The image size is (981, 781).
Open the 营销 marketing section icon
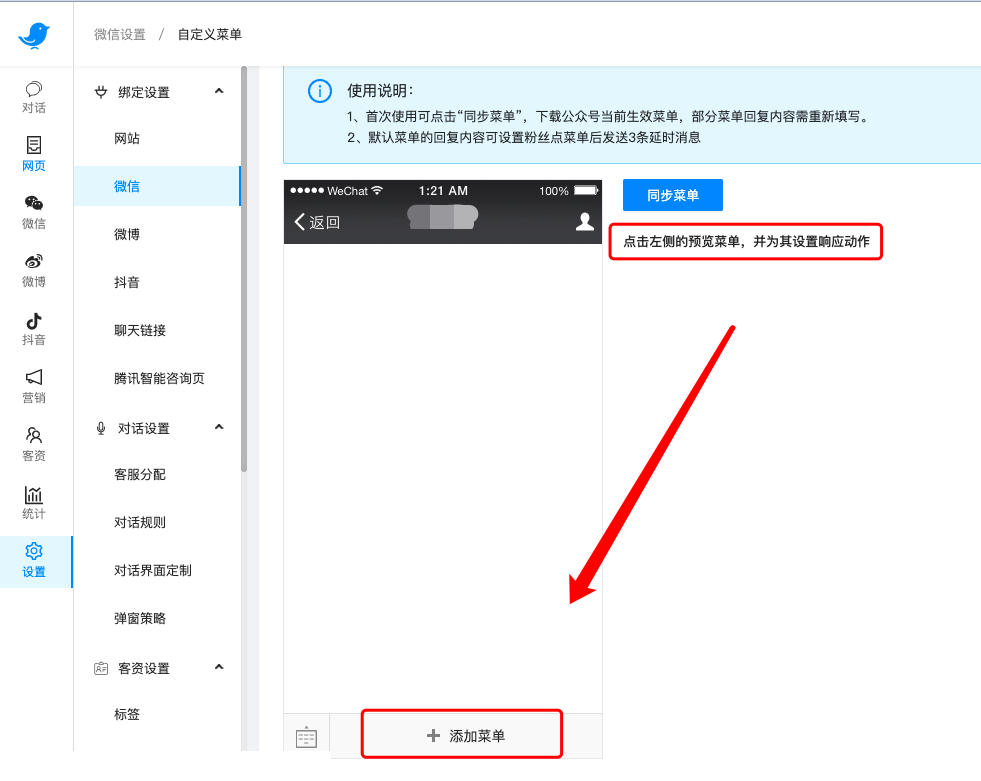pos(34,387)
